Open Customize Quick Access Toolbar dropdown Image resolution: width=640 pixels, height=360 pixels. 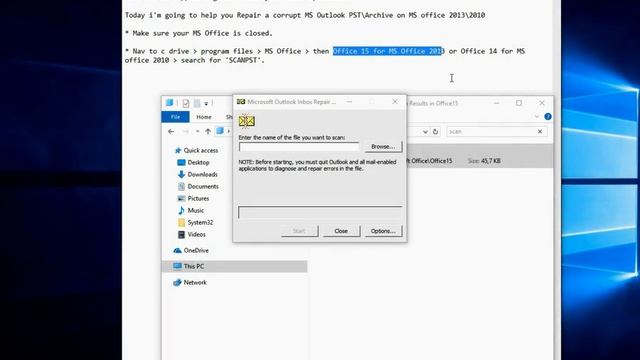pyautogui.click(x=206, y=104)
